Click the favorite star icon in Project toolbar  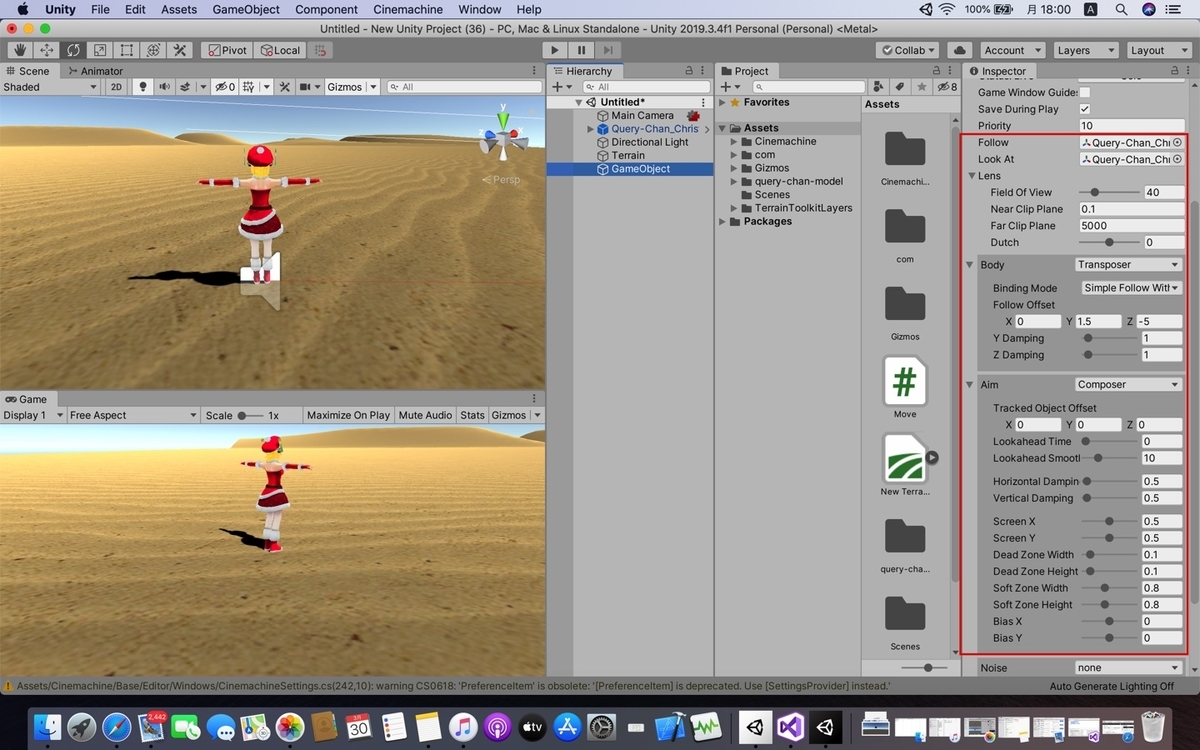pyautogui.click(x=921, y=87)
